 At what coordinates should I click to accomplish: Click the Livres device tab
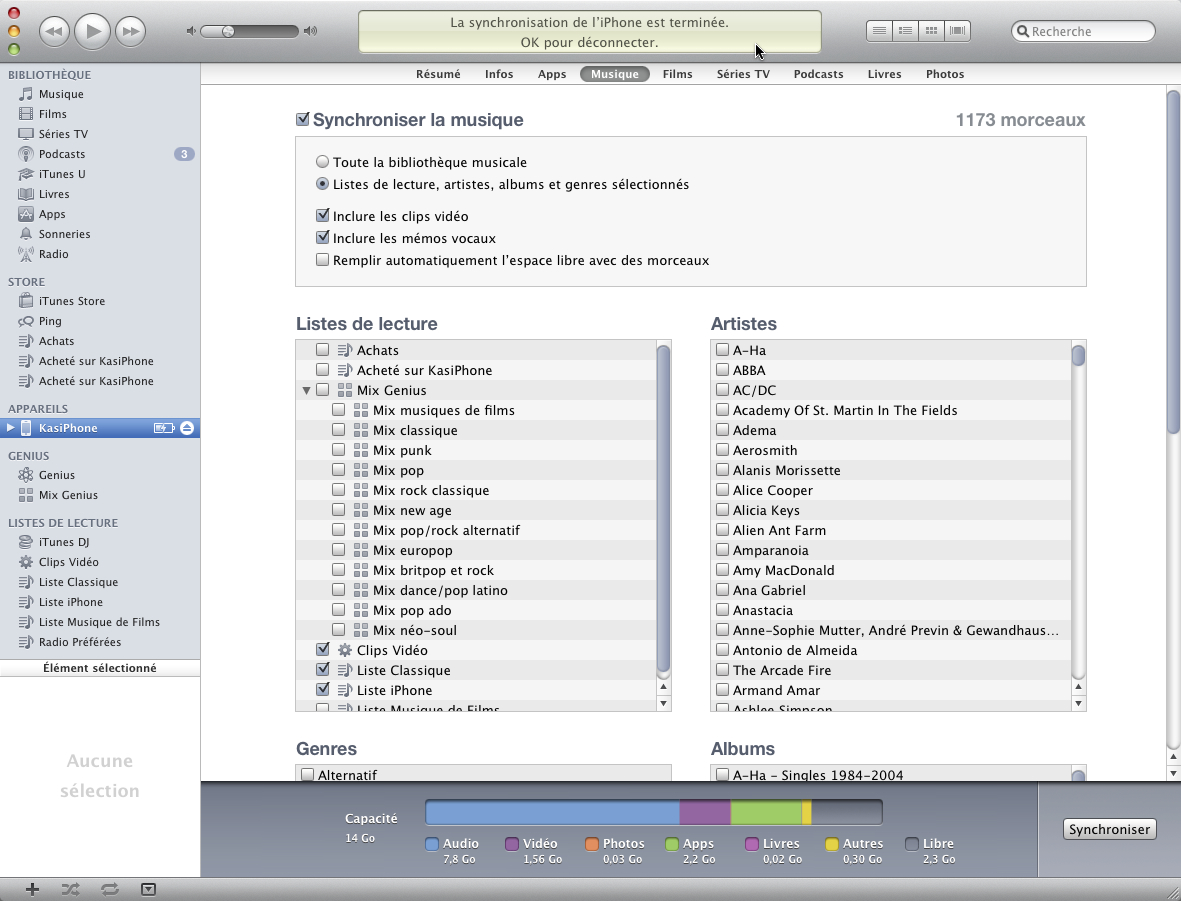tap(884, 74)
